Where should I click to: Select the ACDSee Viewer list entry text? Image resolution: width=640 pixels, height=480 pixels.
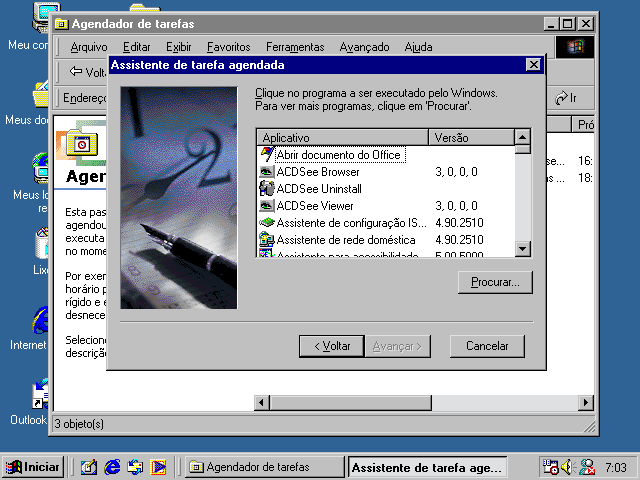315,206
